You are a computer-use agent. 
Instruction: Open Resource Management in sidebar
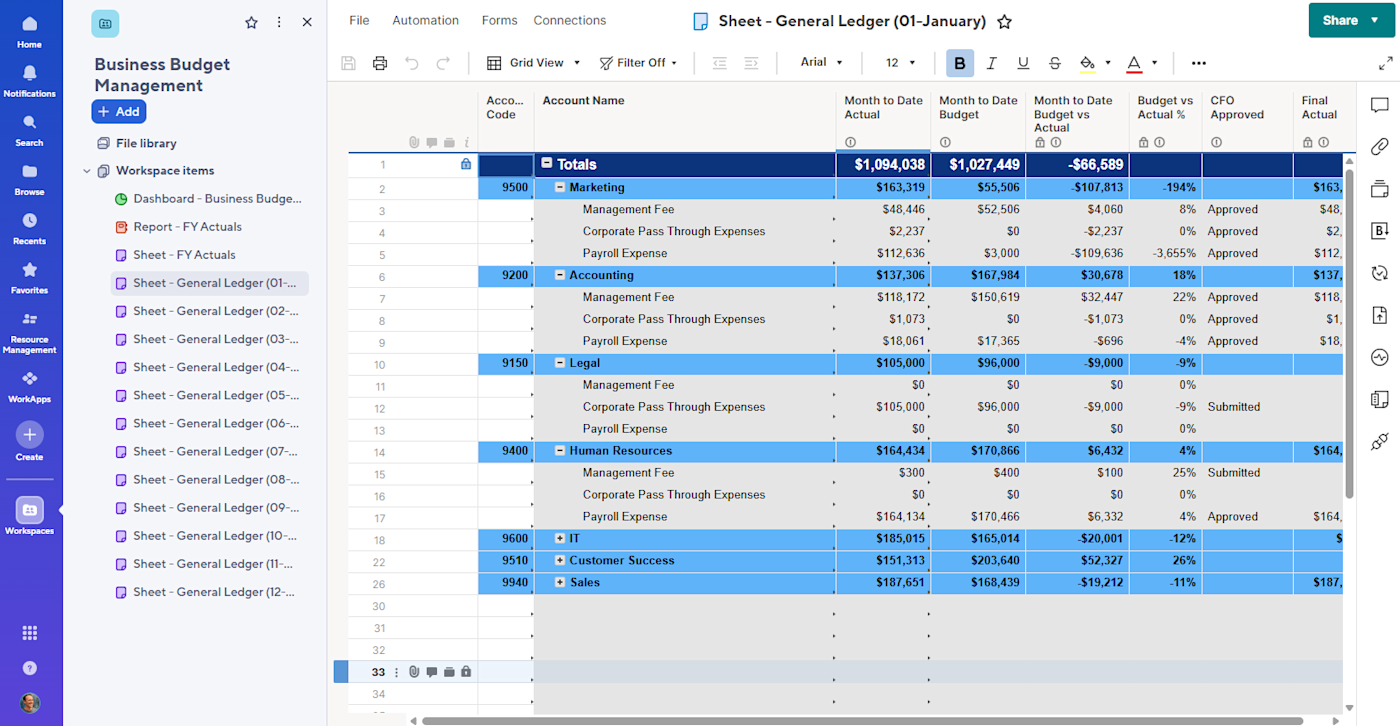pos(29,331)
